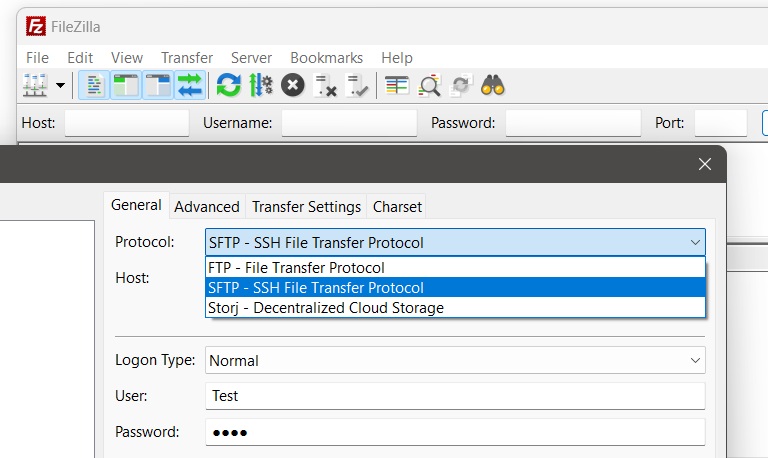Switch to the Transfer Settings tab

click(x=306, y=206)
